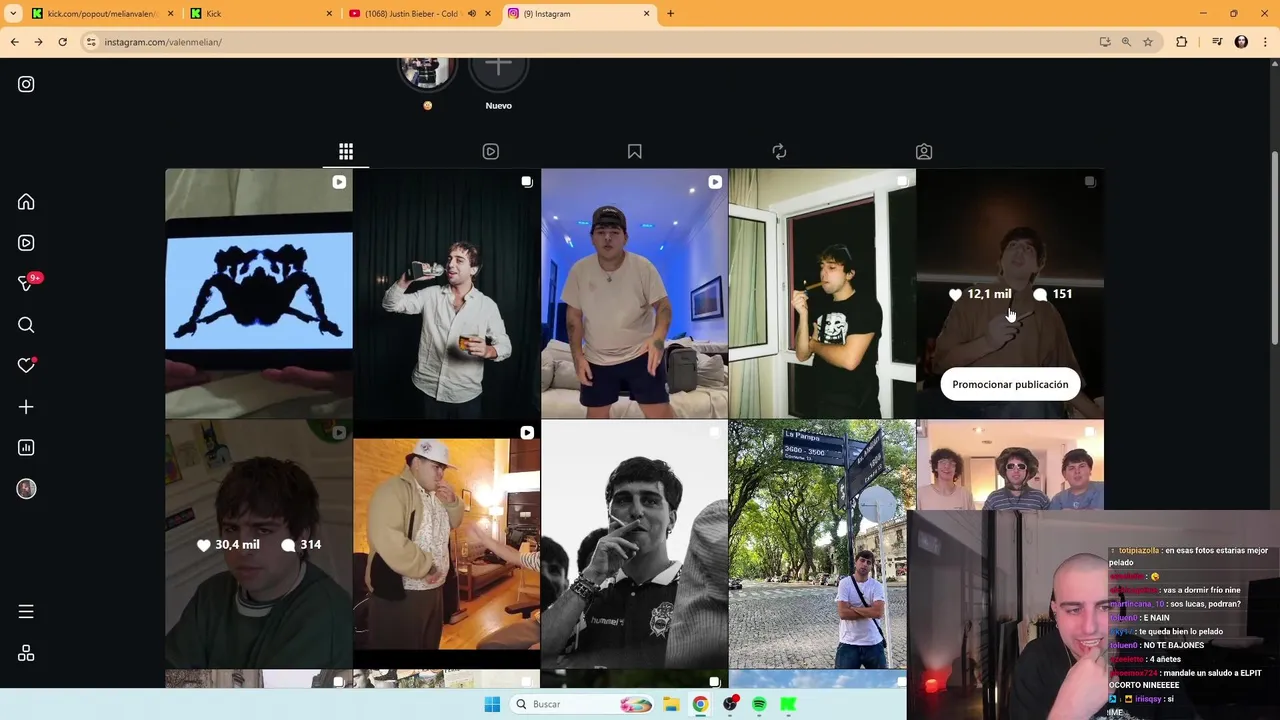Open Instagram Search in sidebar
This screenshot has height=720, width=1280.
pos(26,325)
